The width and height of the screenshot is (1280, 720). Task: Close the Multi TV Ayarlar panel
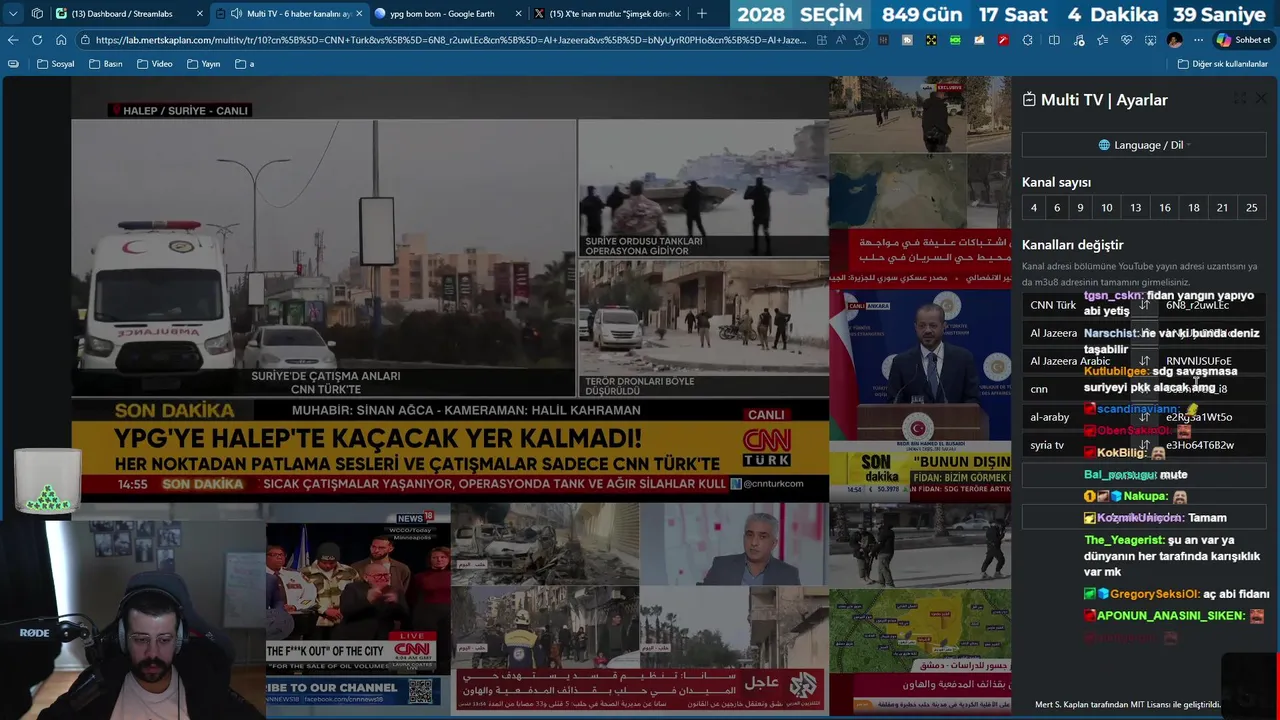coord(1260,99)
